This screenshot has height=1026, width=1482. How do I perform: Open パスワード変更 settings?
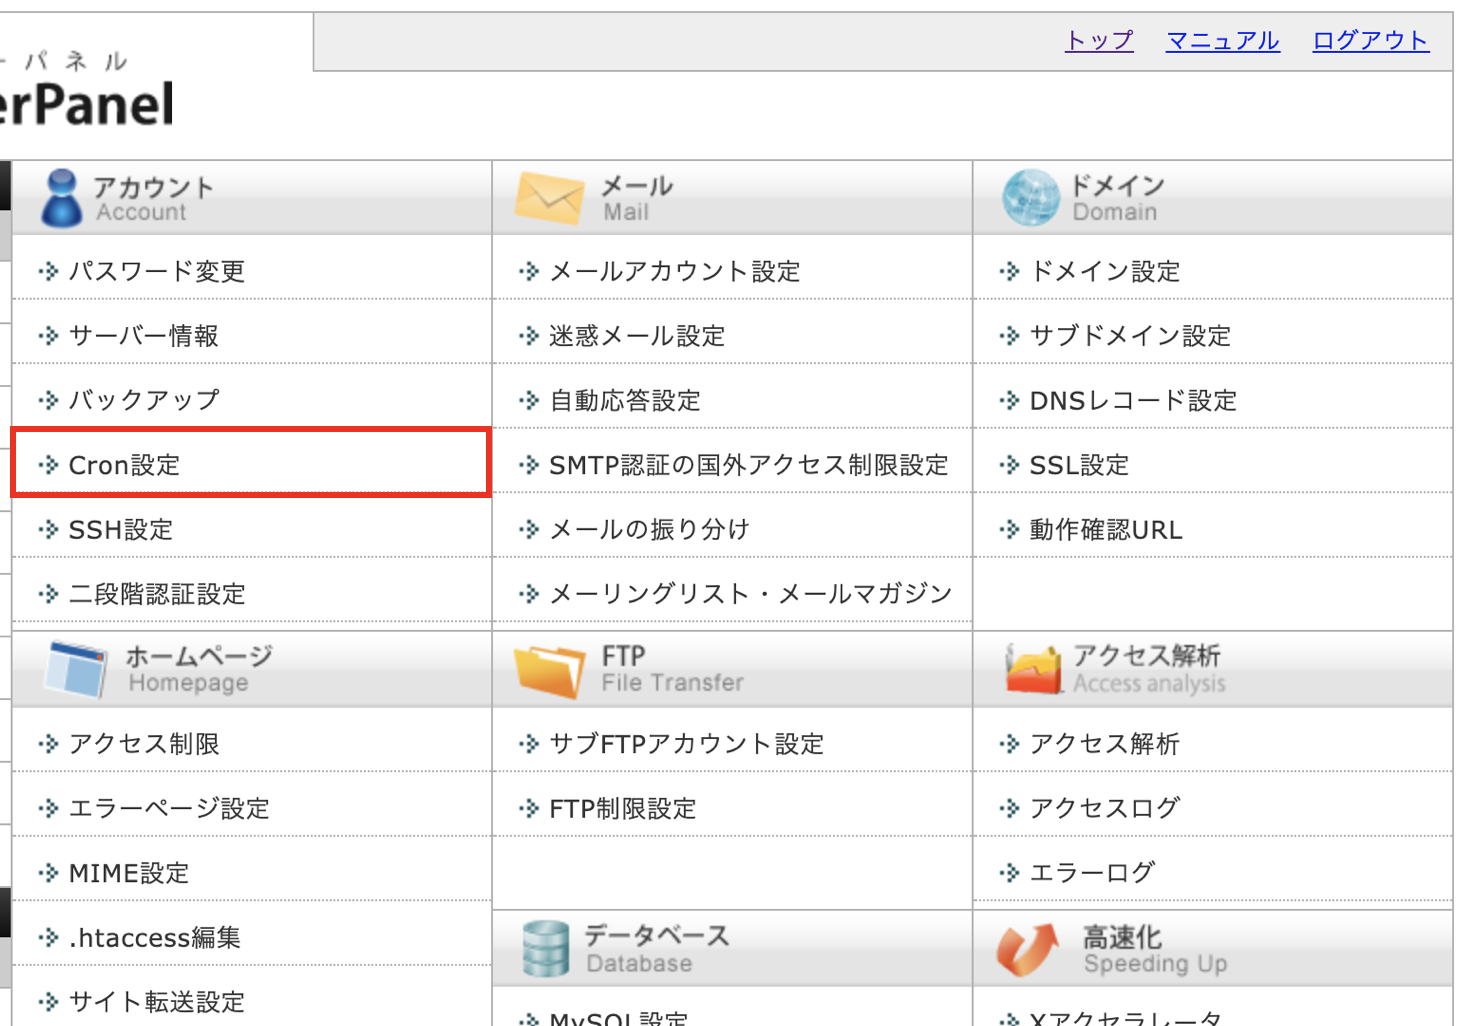[x=156, y=271]
